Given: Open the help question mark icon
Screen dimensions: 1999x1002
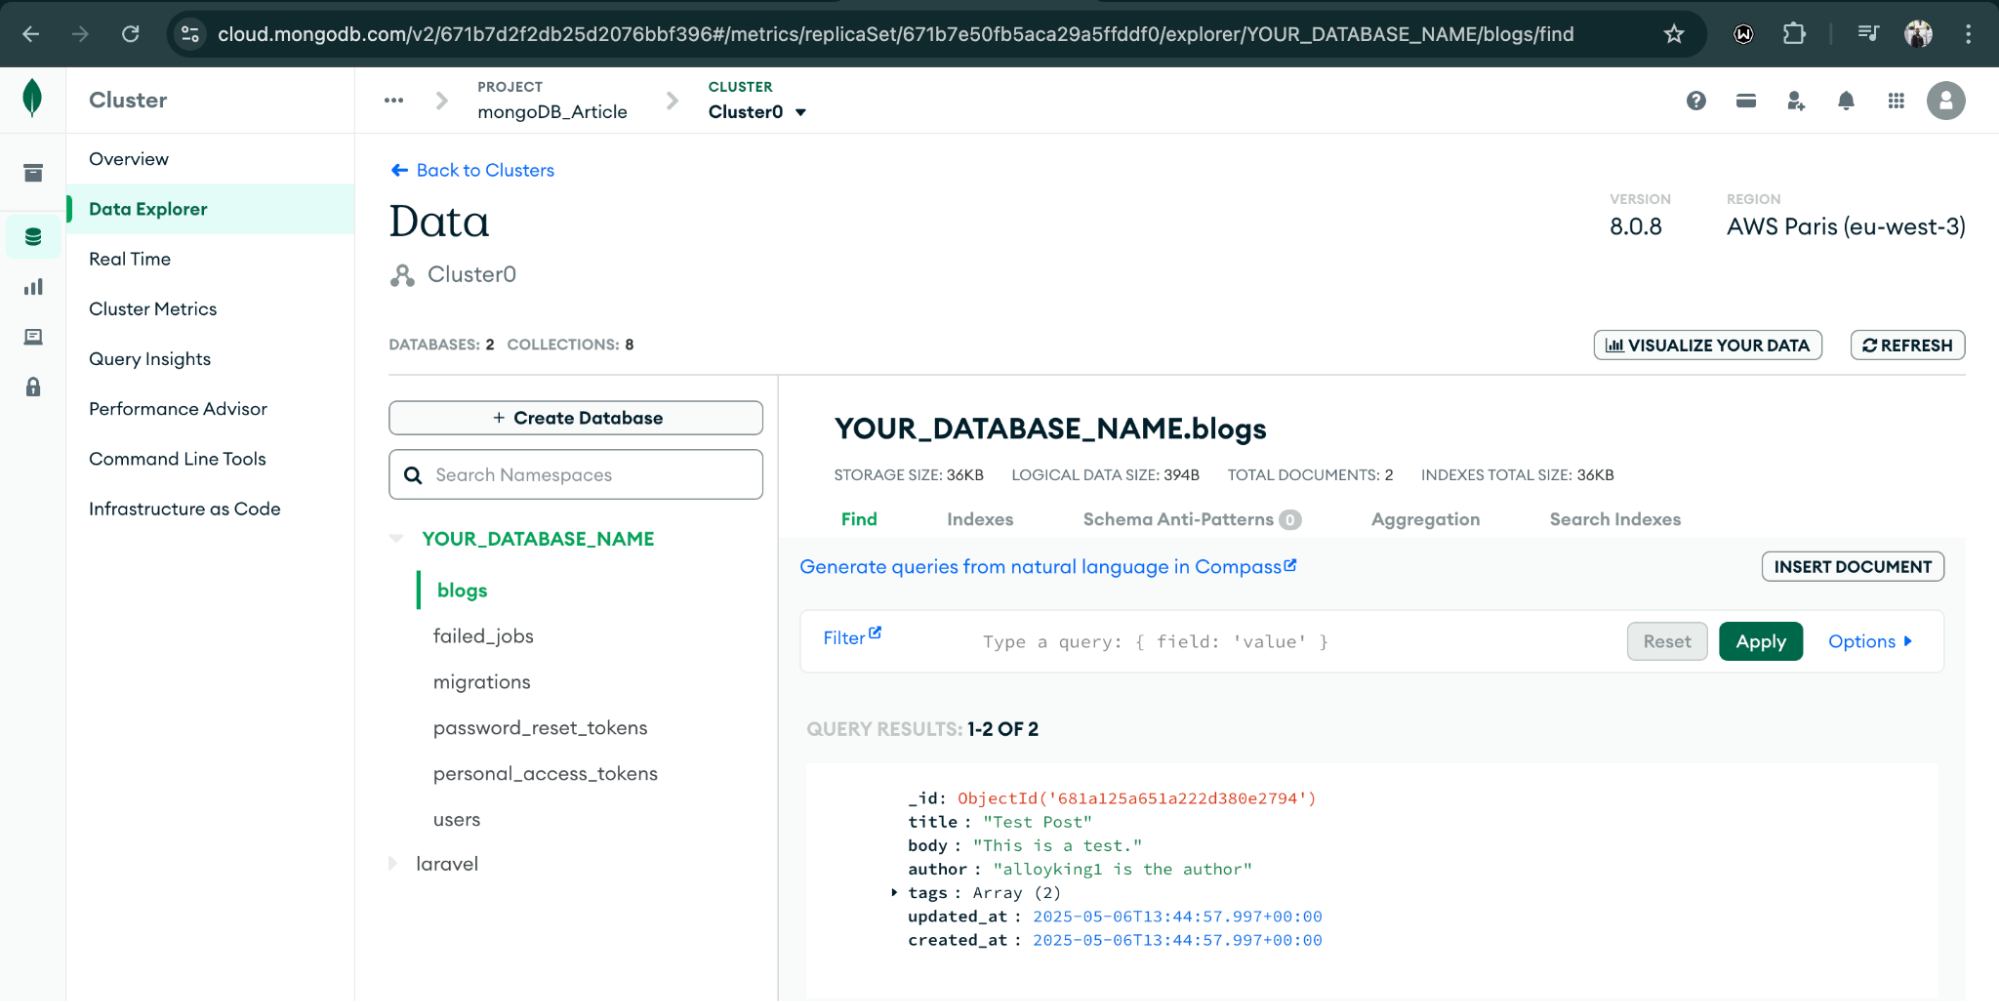Looking at the screenshot, I should (x=1696, y=100).
